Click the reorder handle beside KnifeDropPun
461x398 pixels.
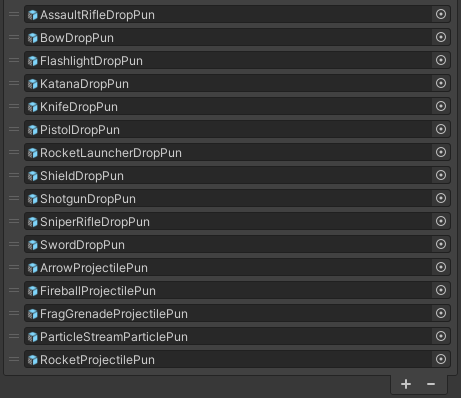coord(14,106)
